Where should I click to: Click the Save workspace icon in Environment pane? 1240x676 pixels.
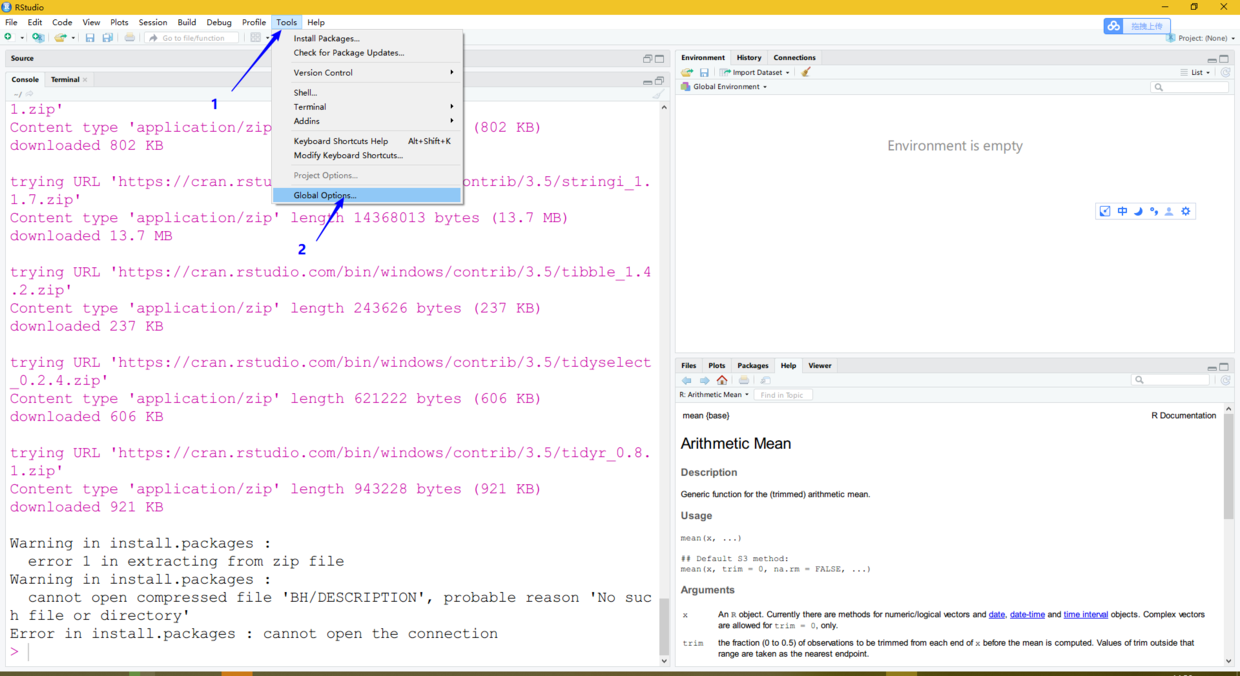pos(704,72)
